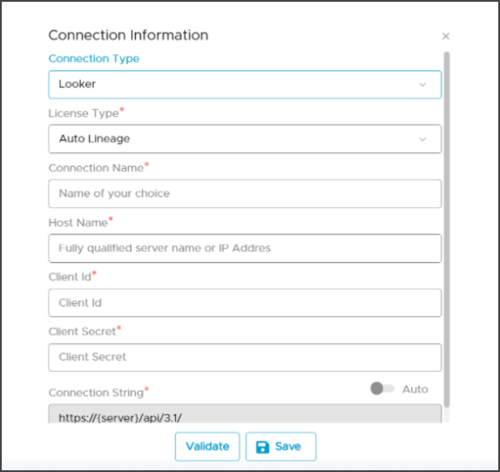Screen dimensions: 500x472
Task: Focus the Client Id input field
Action: pyautogui.click(x=245, y=303)
